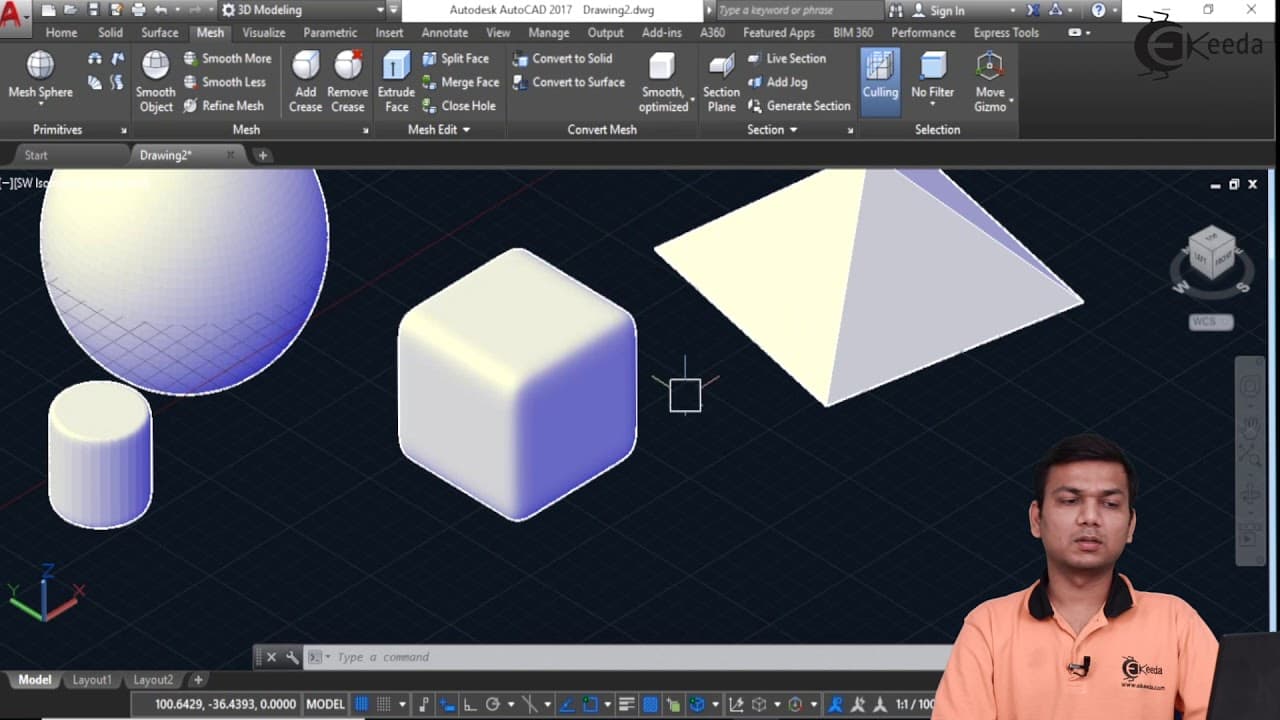
Task: Click the Plot printer icon in quick access toolbar
Action: click(x=138, y=10)
